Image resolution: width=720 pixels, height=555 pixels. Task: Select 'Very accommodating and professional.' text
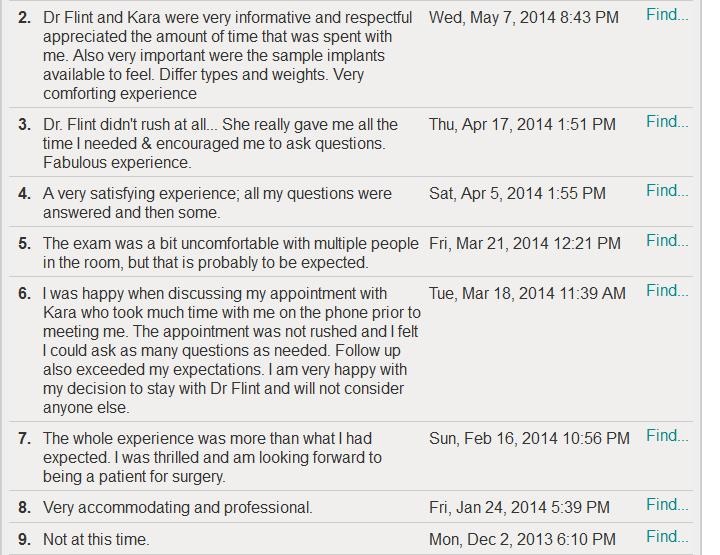click(x=178, y=508)
